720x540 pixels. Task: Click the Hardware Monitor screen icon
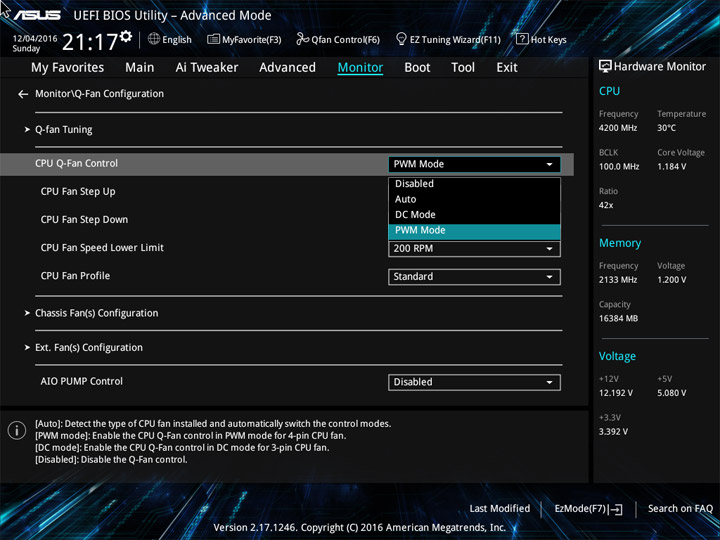[x=605, y=67]
